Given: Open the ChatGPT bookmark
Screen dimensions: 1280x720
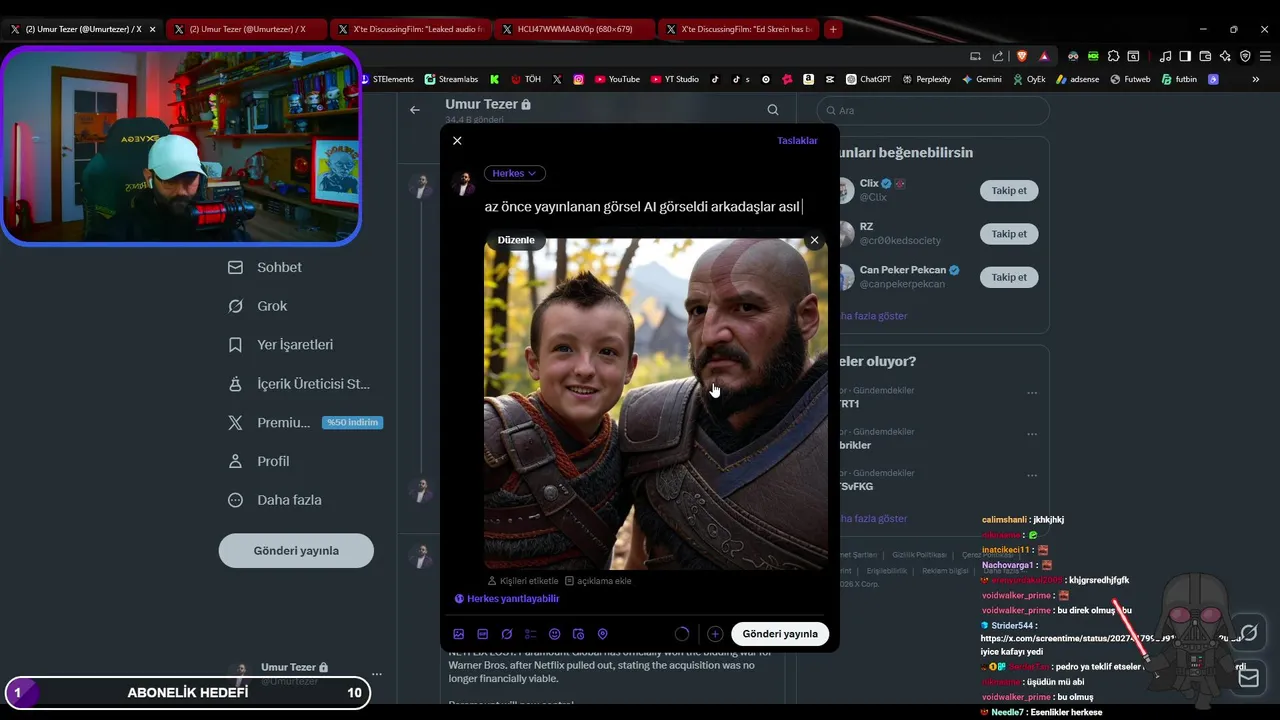Looking at the screenshot, I should point(868,79).
